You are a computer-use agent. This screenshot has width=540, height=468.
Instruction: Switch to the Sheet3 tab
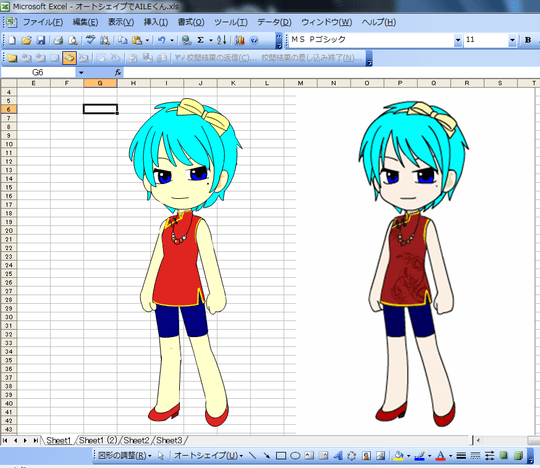click(x=169, y=440)
